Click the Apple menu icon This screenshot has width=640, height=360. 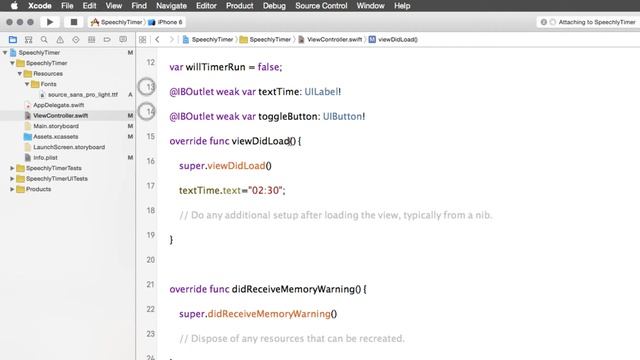(x=14, y=6)
